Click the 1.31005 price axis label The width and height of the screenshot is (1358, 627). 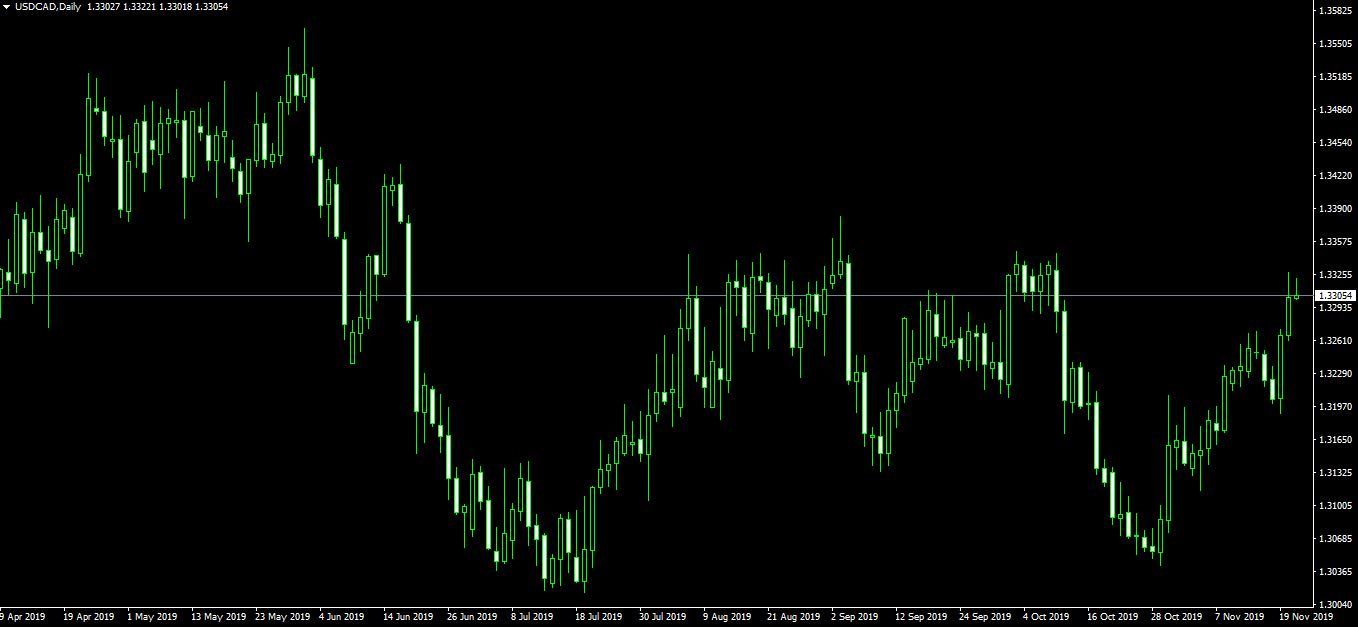[1336, 506]
